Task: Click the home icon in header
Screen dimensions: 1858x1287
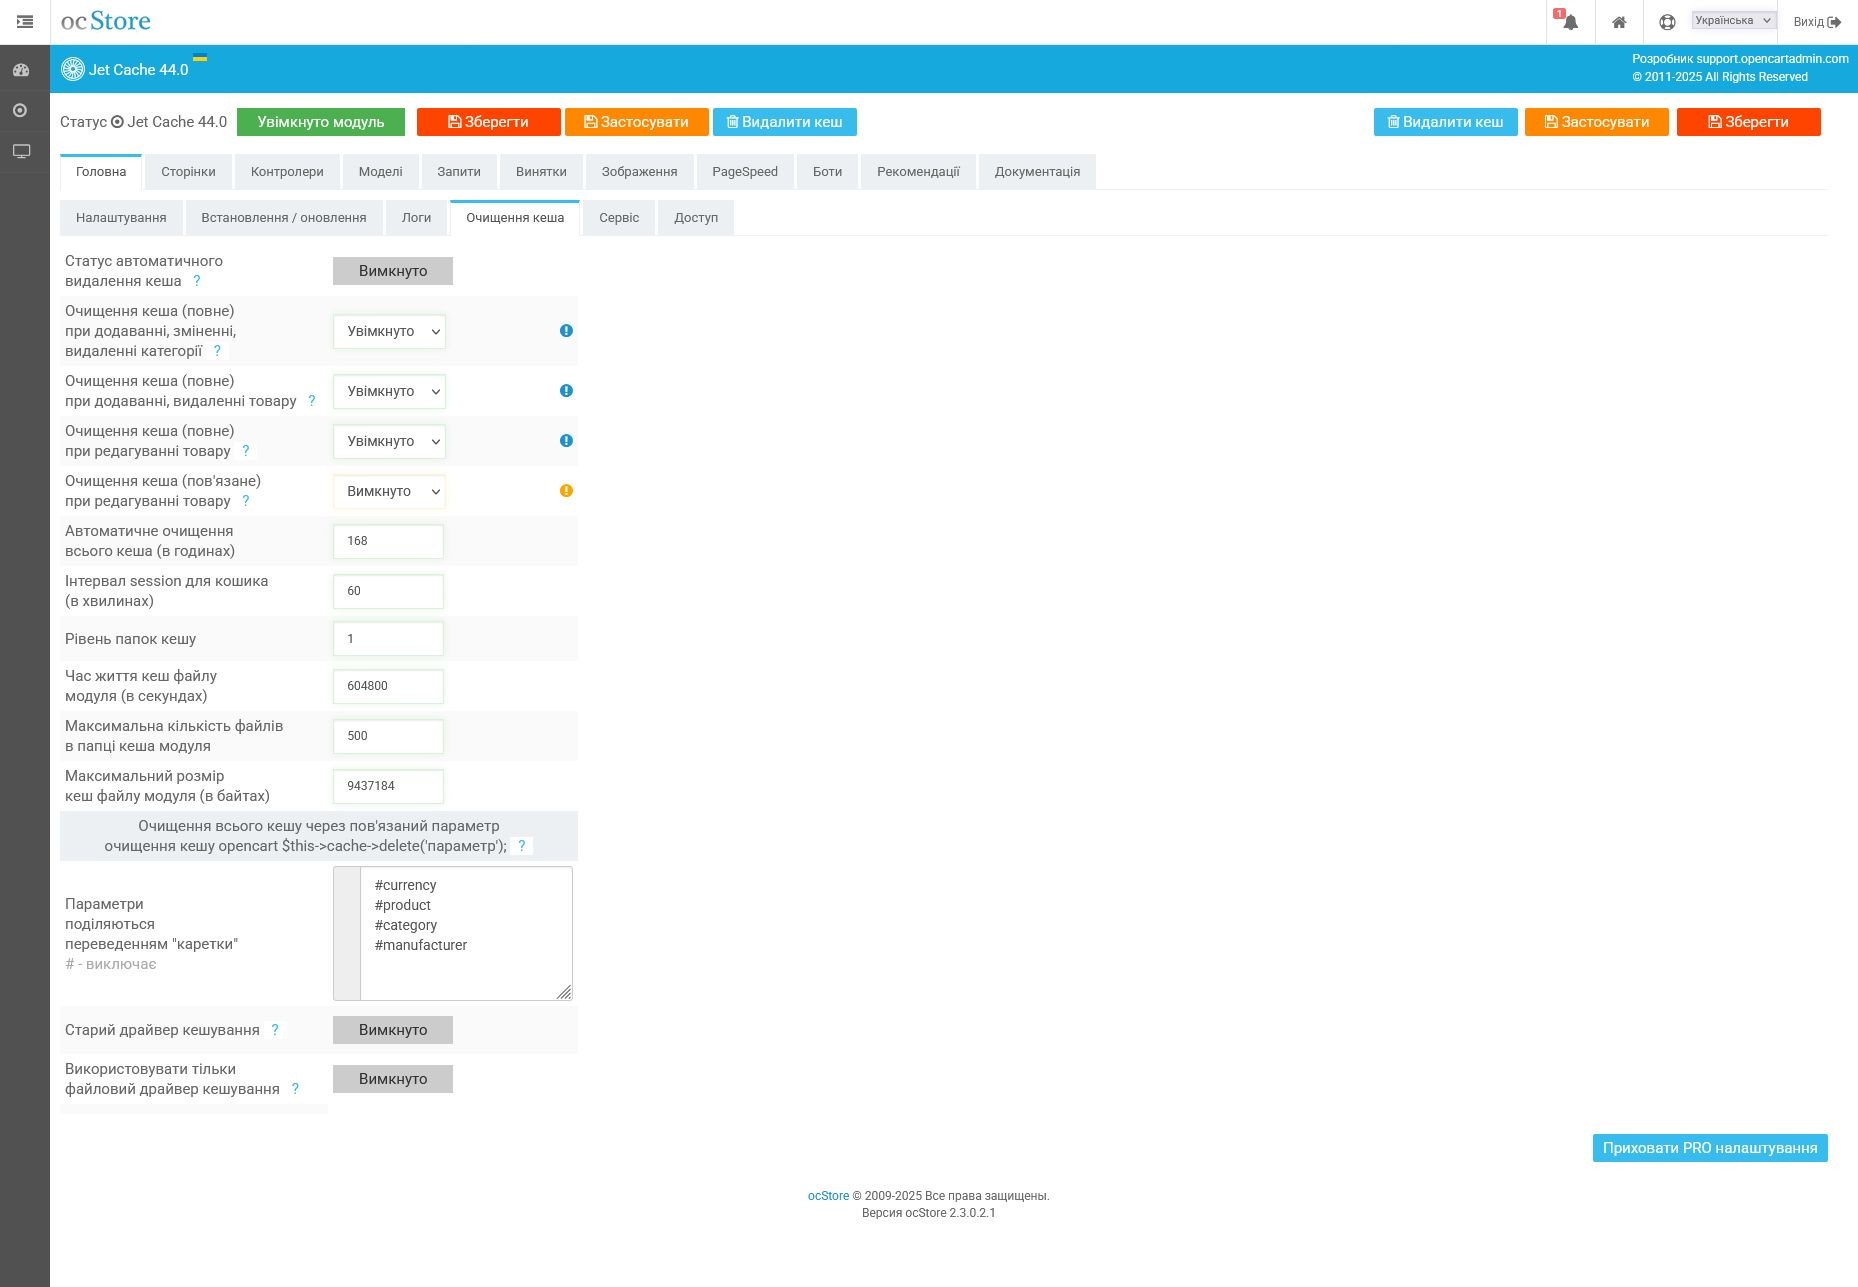Action: 1619,22
